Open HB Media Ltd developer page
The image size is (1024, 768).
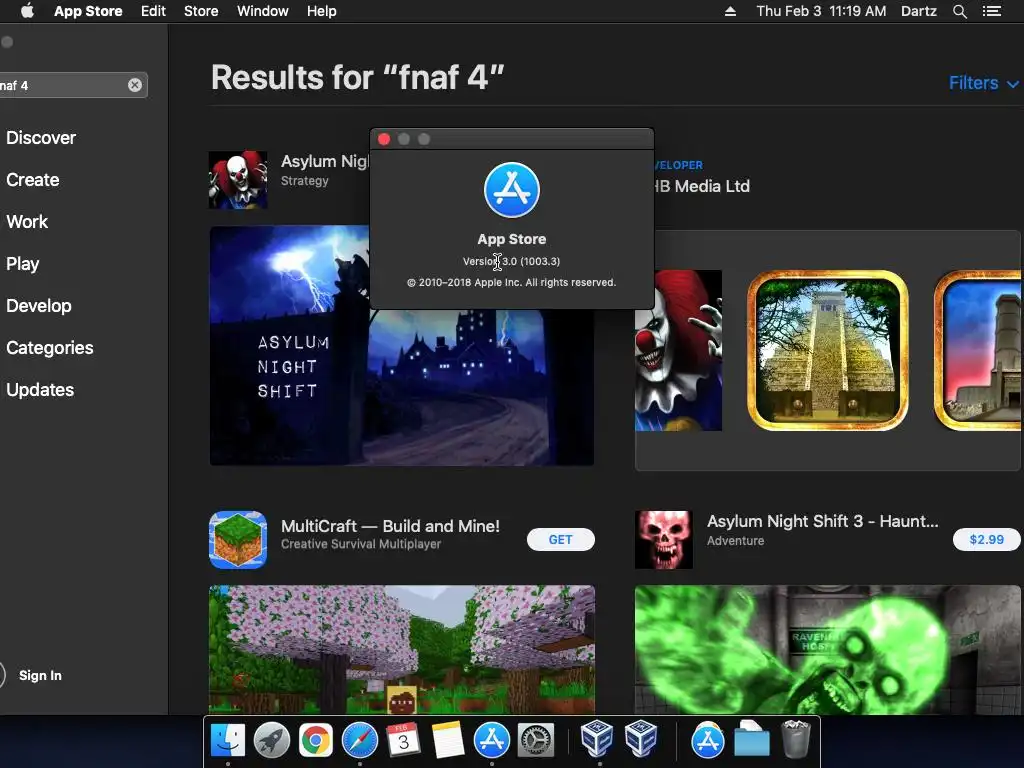tap(702, 186)
